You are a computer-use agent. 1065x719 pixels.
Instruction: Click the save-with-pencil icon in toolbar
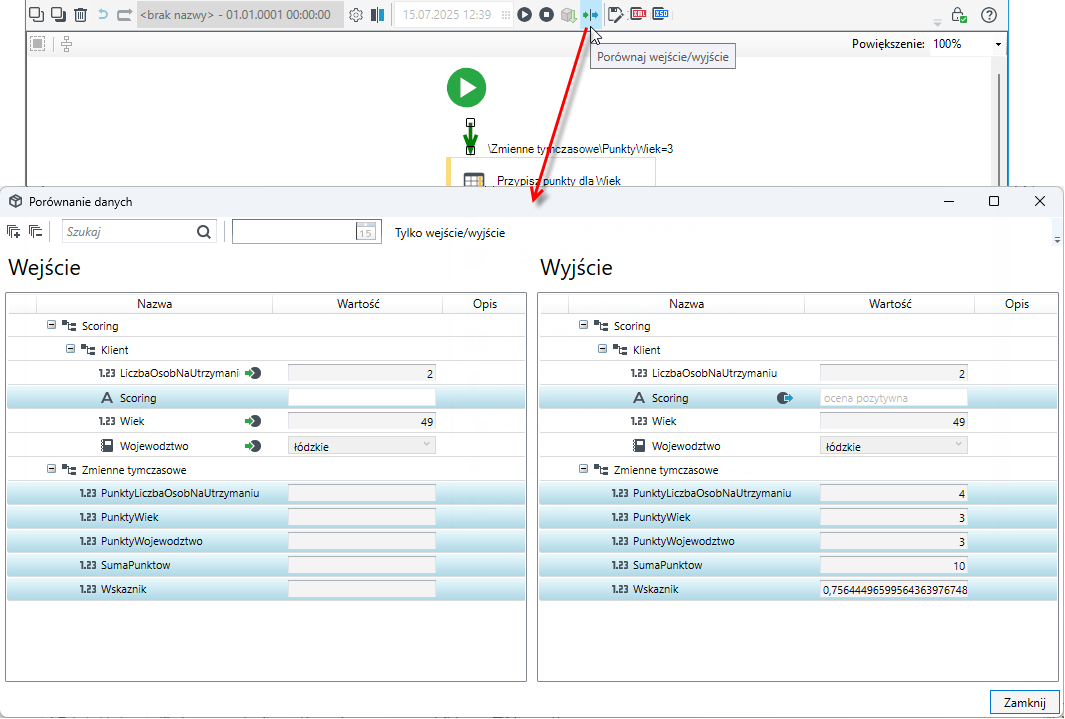(x=615, y=14)
